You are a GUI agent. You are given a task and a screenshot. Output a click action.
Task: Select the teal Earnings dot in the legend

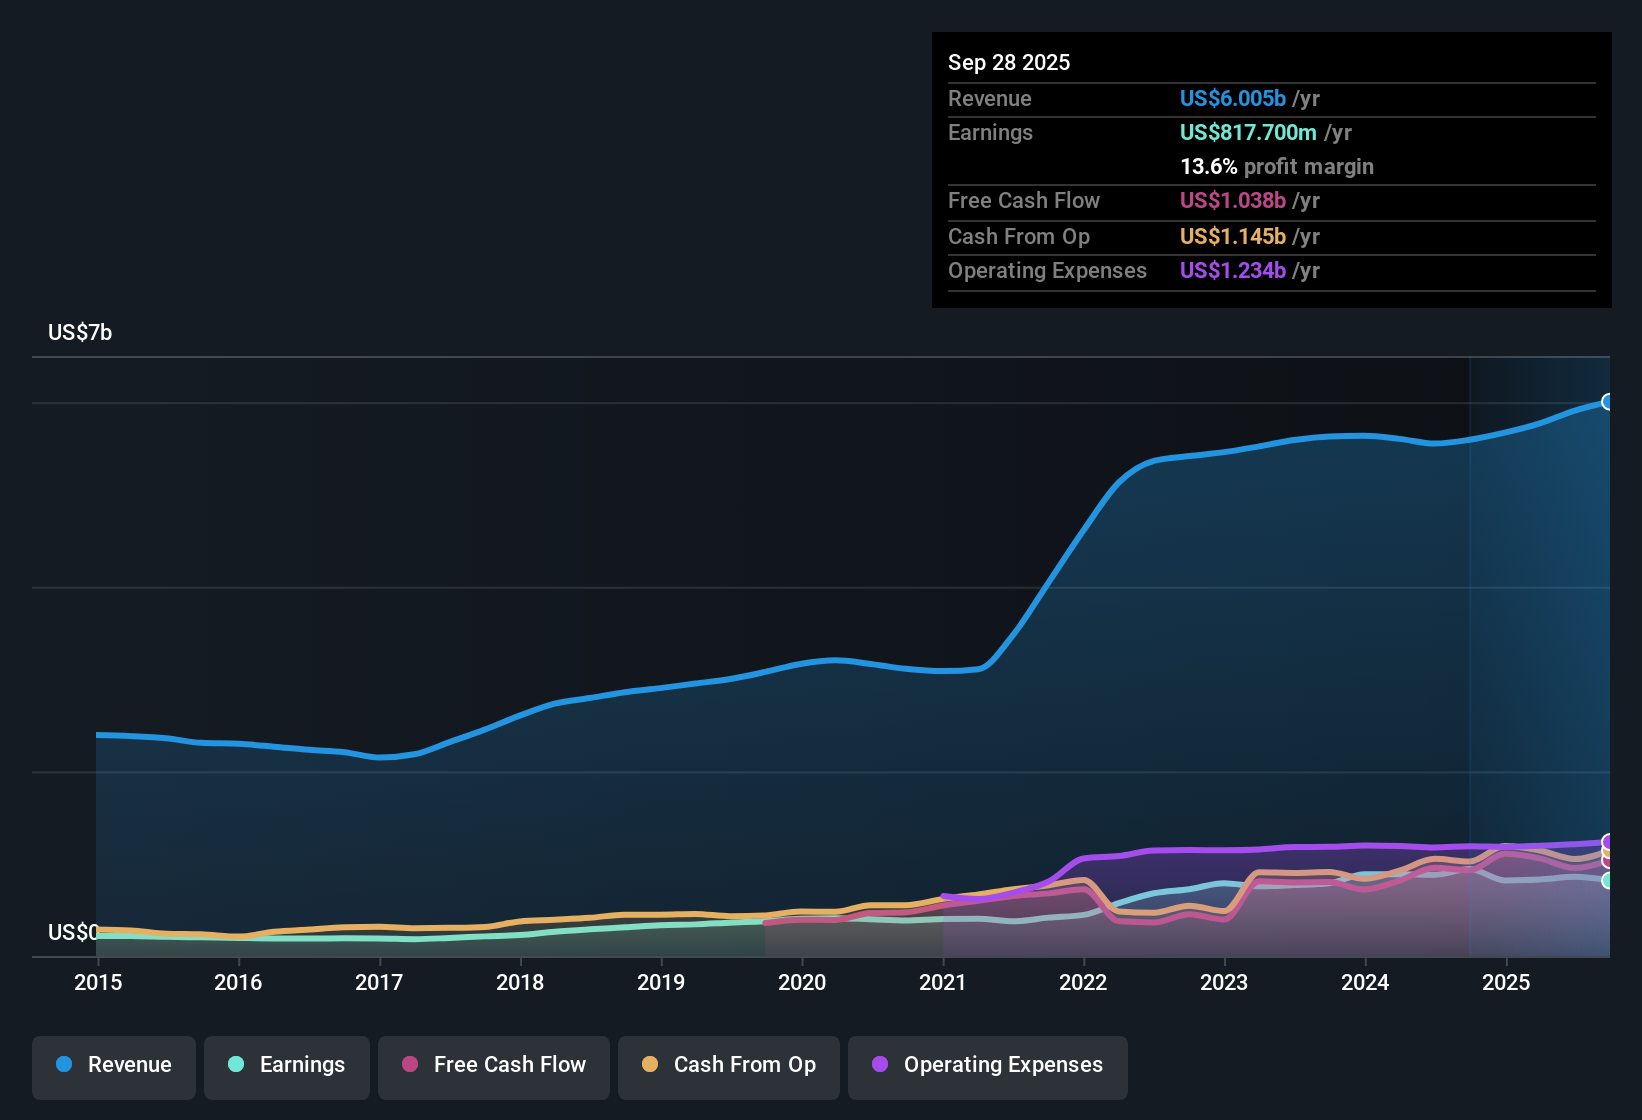point(236,1065)
